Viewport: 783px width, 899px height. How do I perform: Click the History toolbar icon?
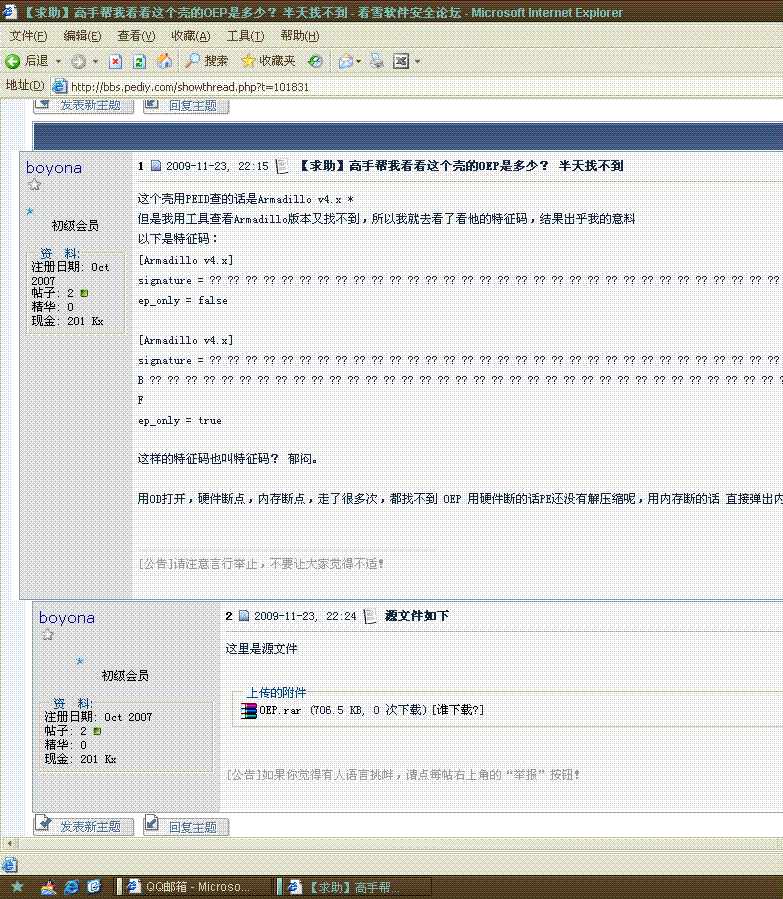315,61
